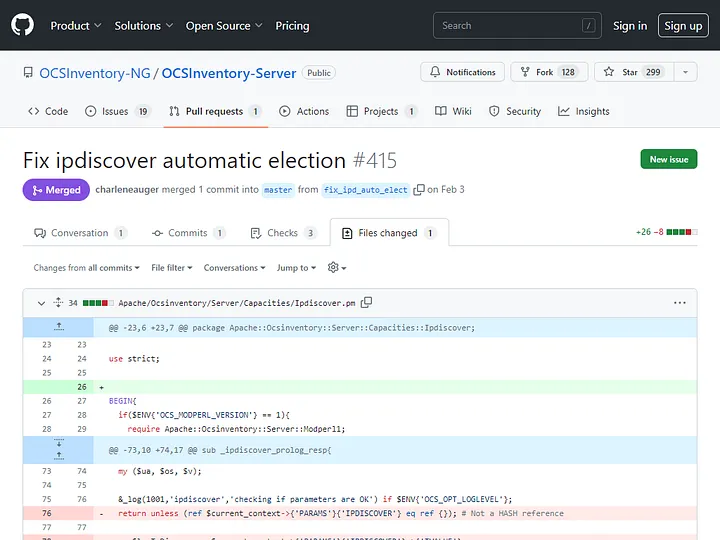Open Changes from all commits dropdown

click(x=86, y=268)
